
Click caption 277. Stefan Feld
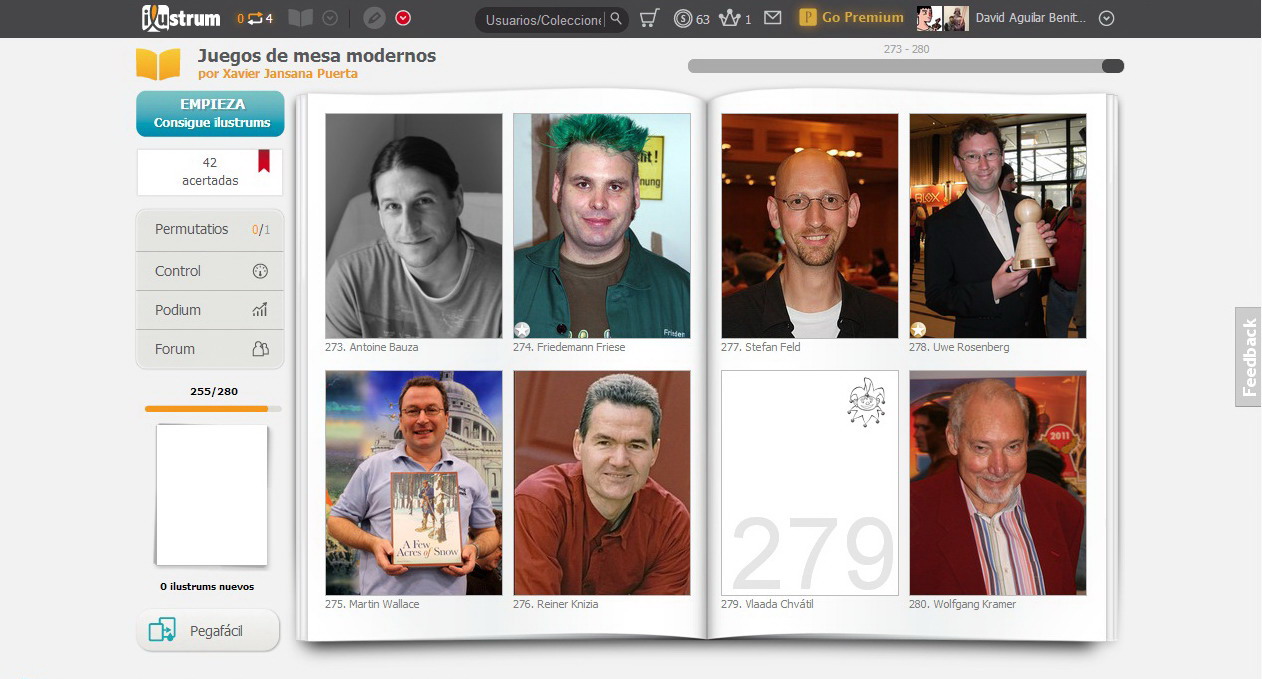click(x=761, y=347)
